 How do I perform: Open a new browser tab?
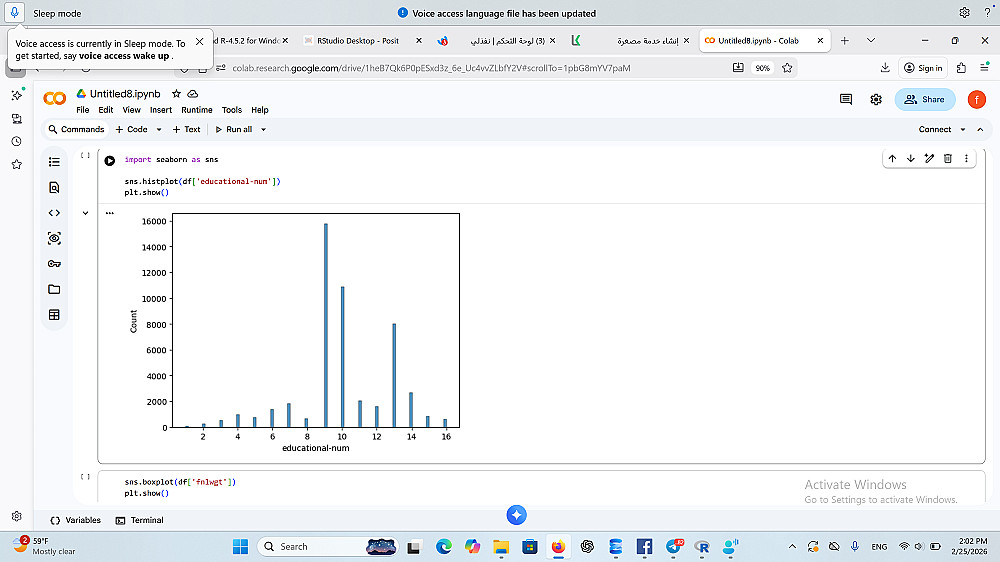coord(844,40)
